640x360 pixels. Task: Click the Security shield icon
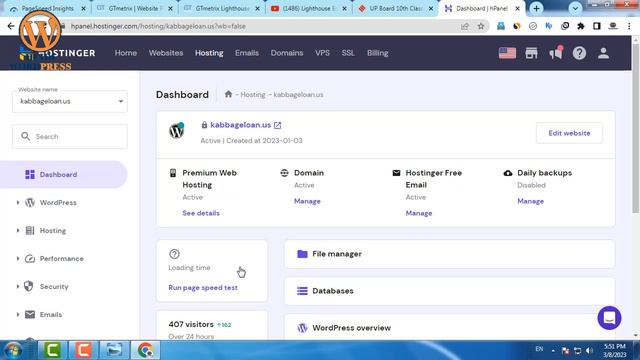[29, 287]
